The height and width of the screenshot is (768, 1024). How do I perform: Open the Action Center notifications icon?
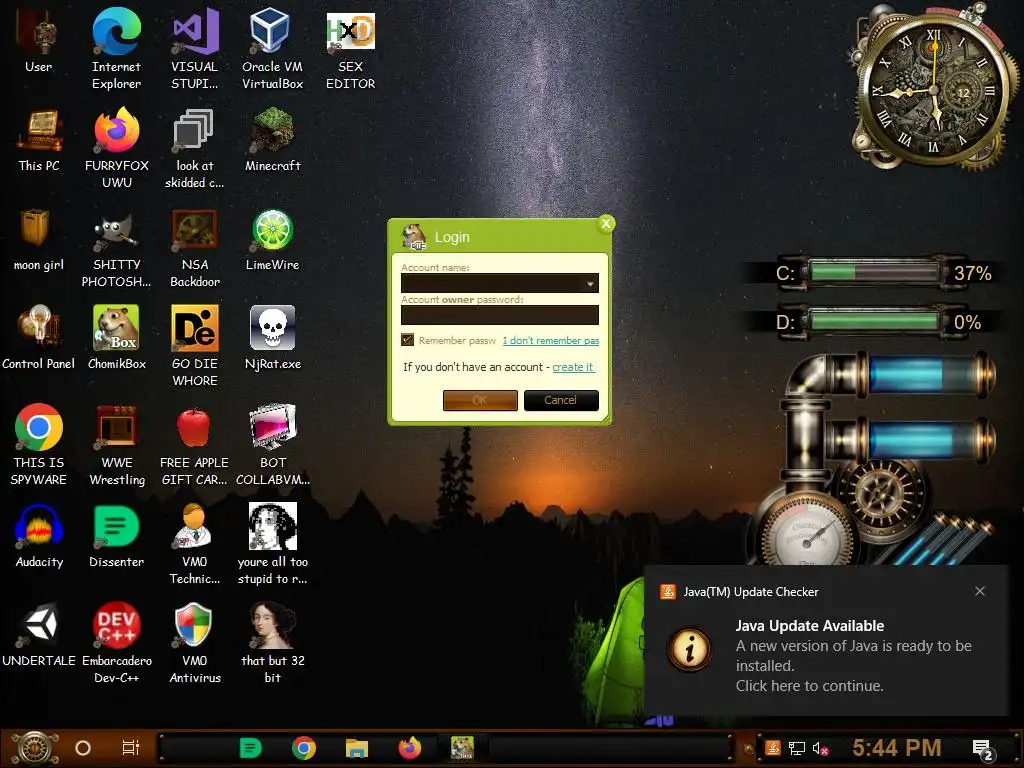pyautogui.click(x=983, y=749)
